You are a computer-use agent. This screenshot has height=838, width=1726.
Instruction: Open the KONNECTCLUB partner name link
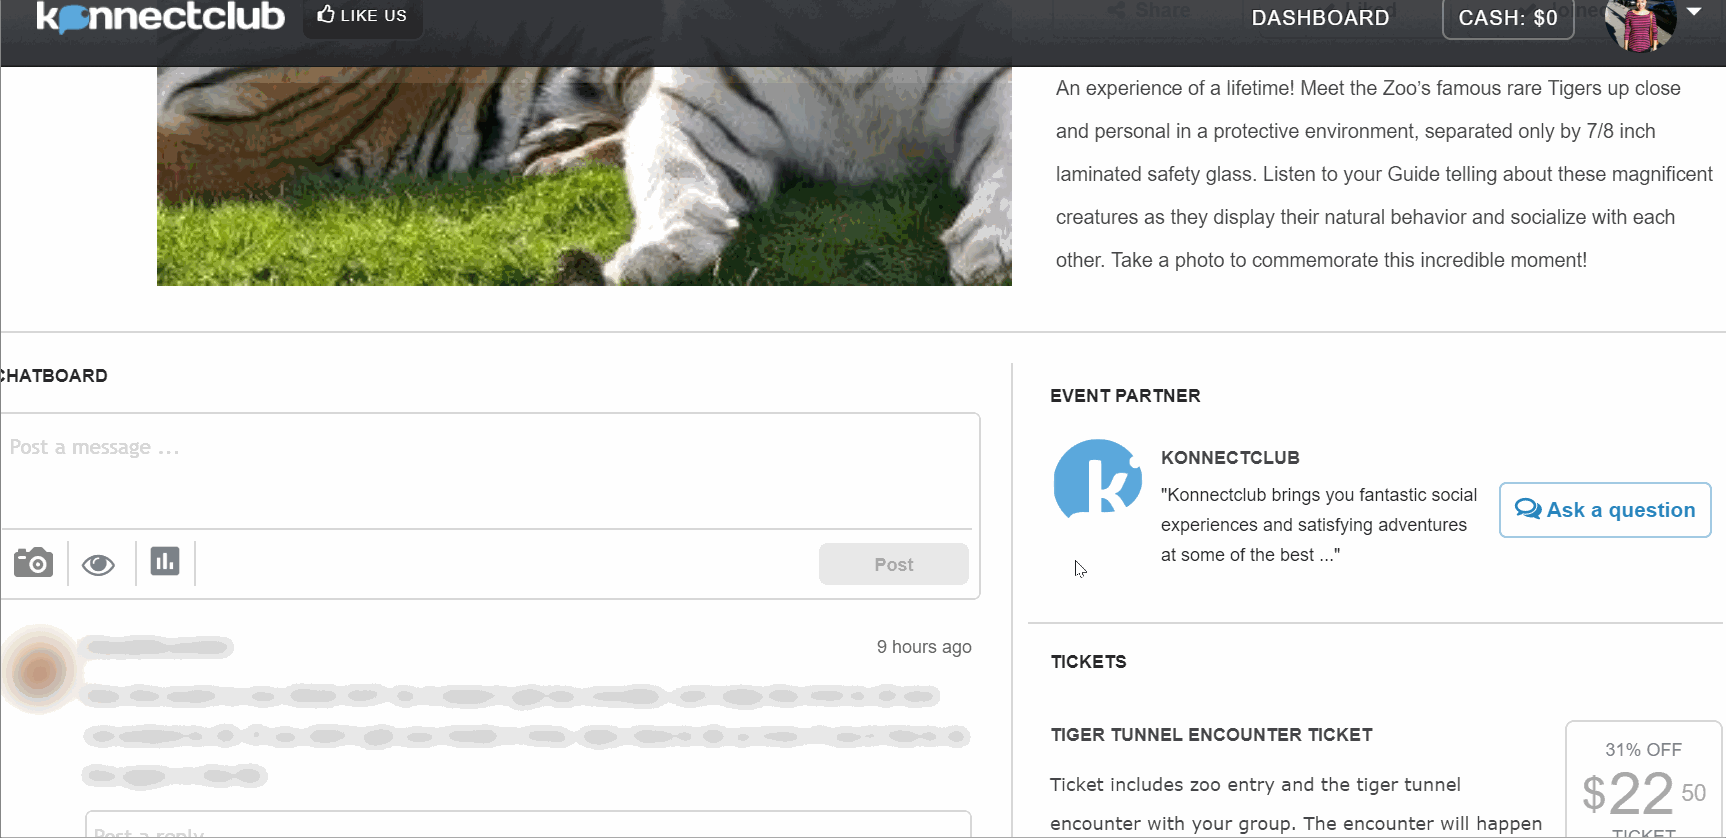coord(1230,458)
